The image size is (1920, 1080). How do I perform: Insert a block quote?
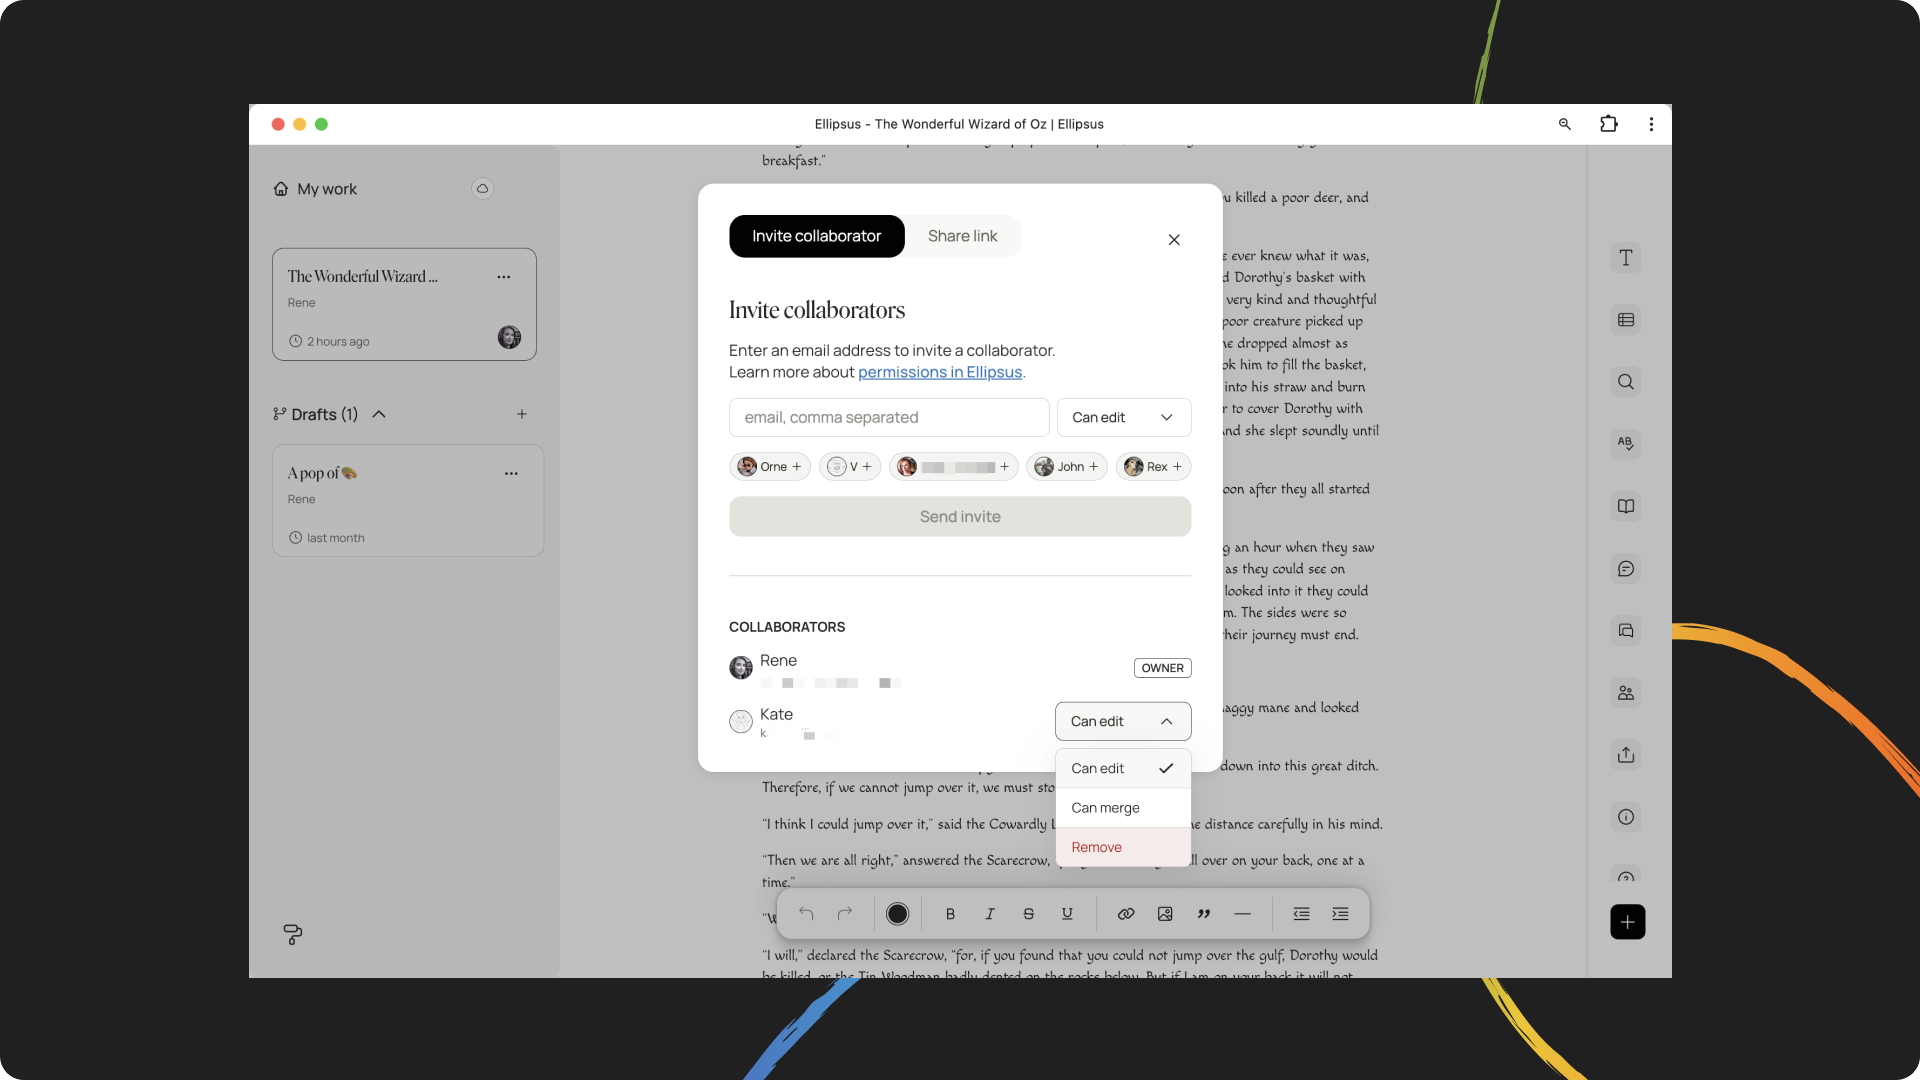1204,914
